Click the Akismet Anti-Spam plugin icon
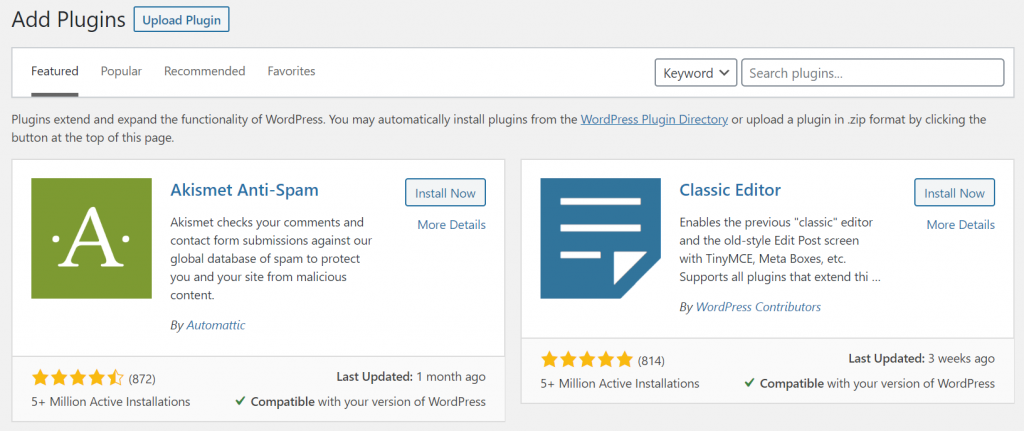The height and width of the screenshot is (431, 1024). [x=91, y=238]
